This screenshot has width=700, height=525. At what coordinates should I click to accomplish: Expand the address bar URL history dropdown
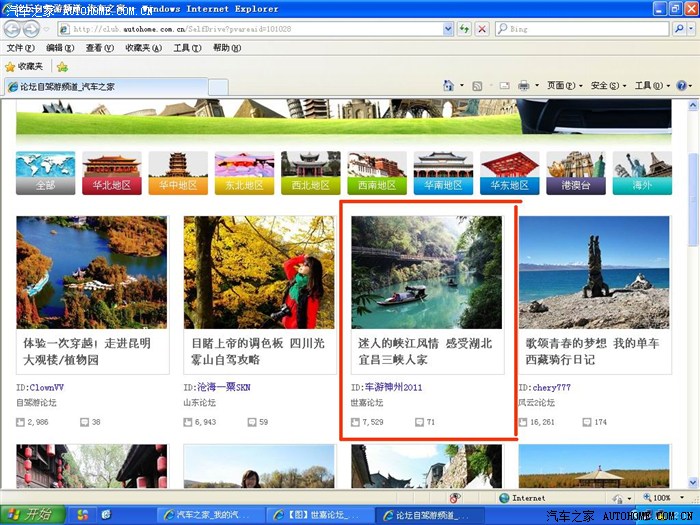449,29
